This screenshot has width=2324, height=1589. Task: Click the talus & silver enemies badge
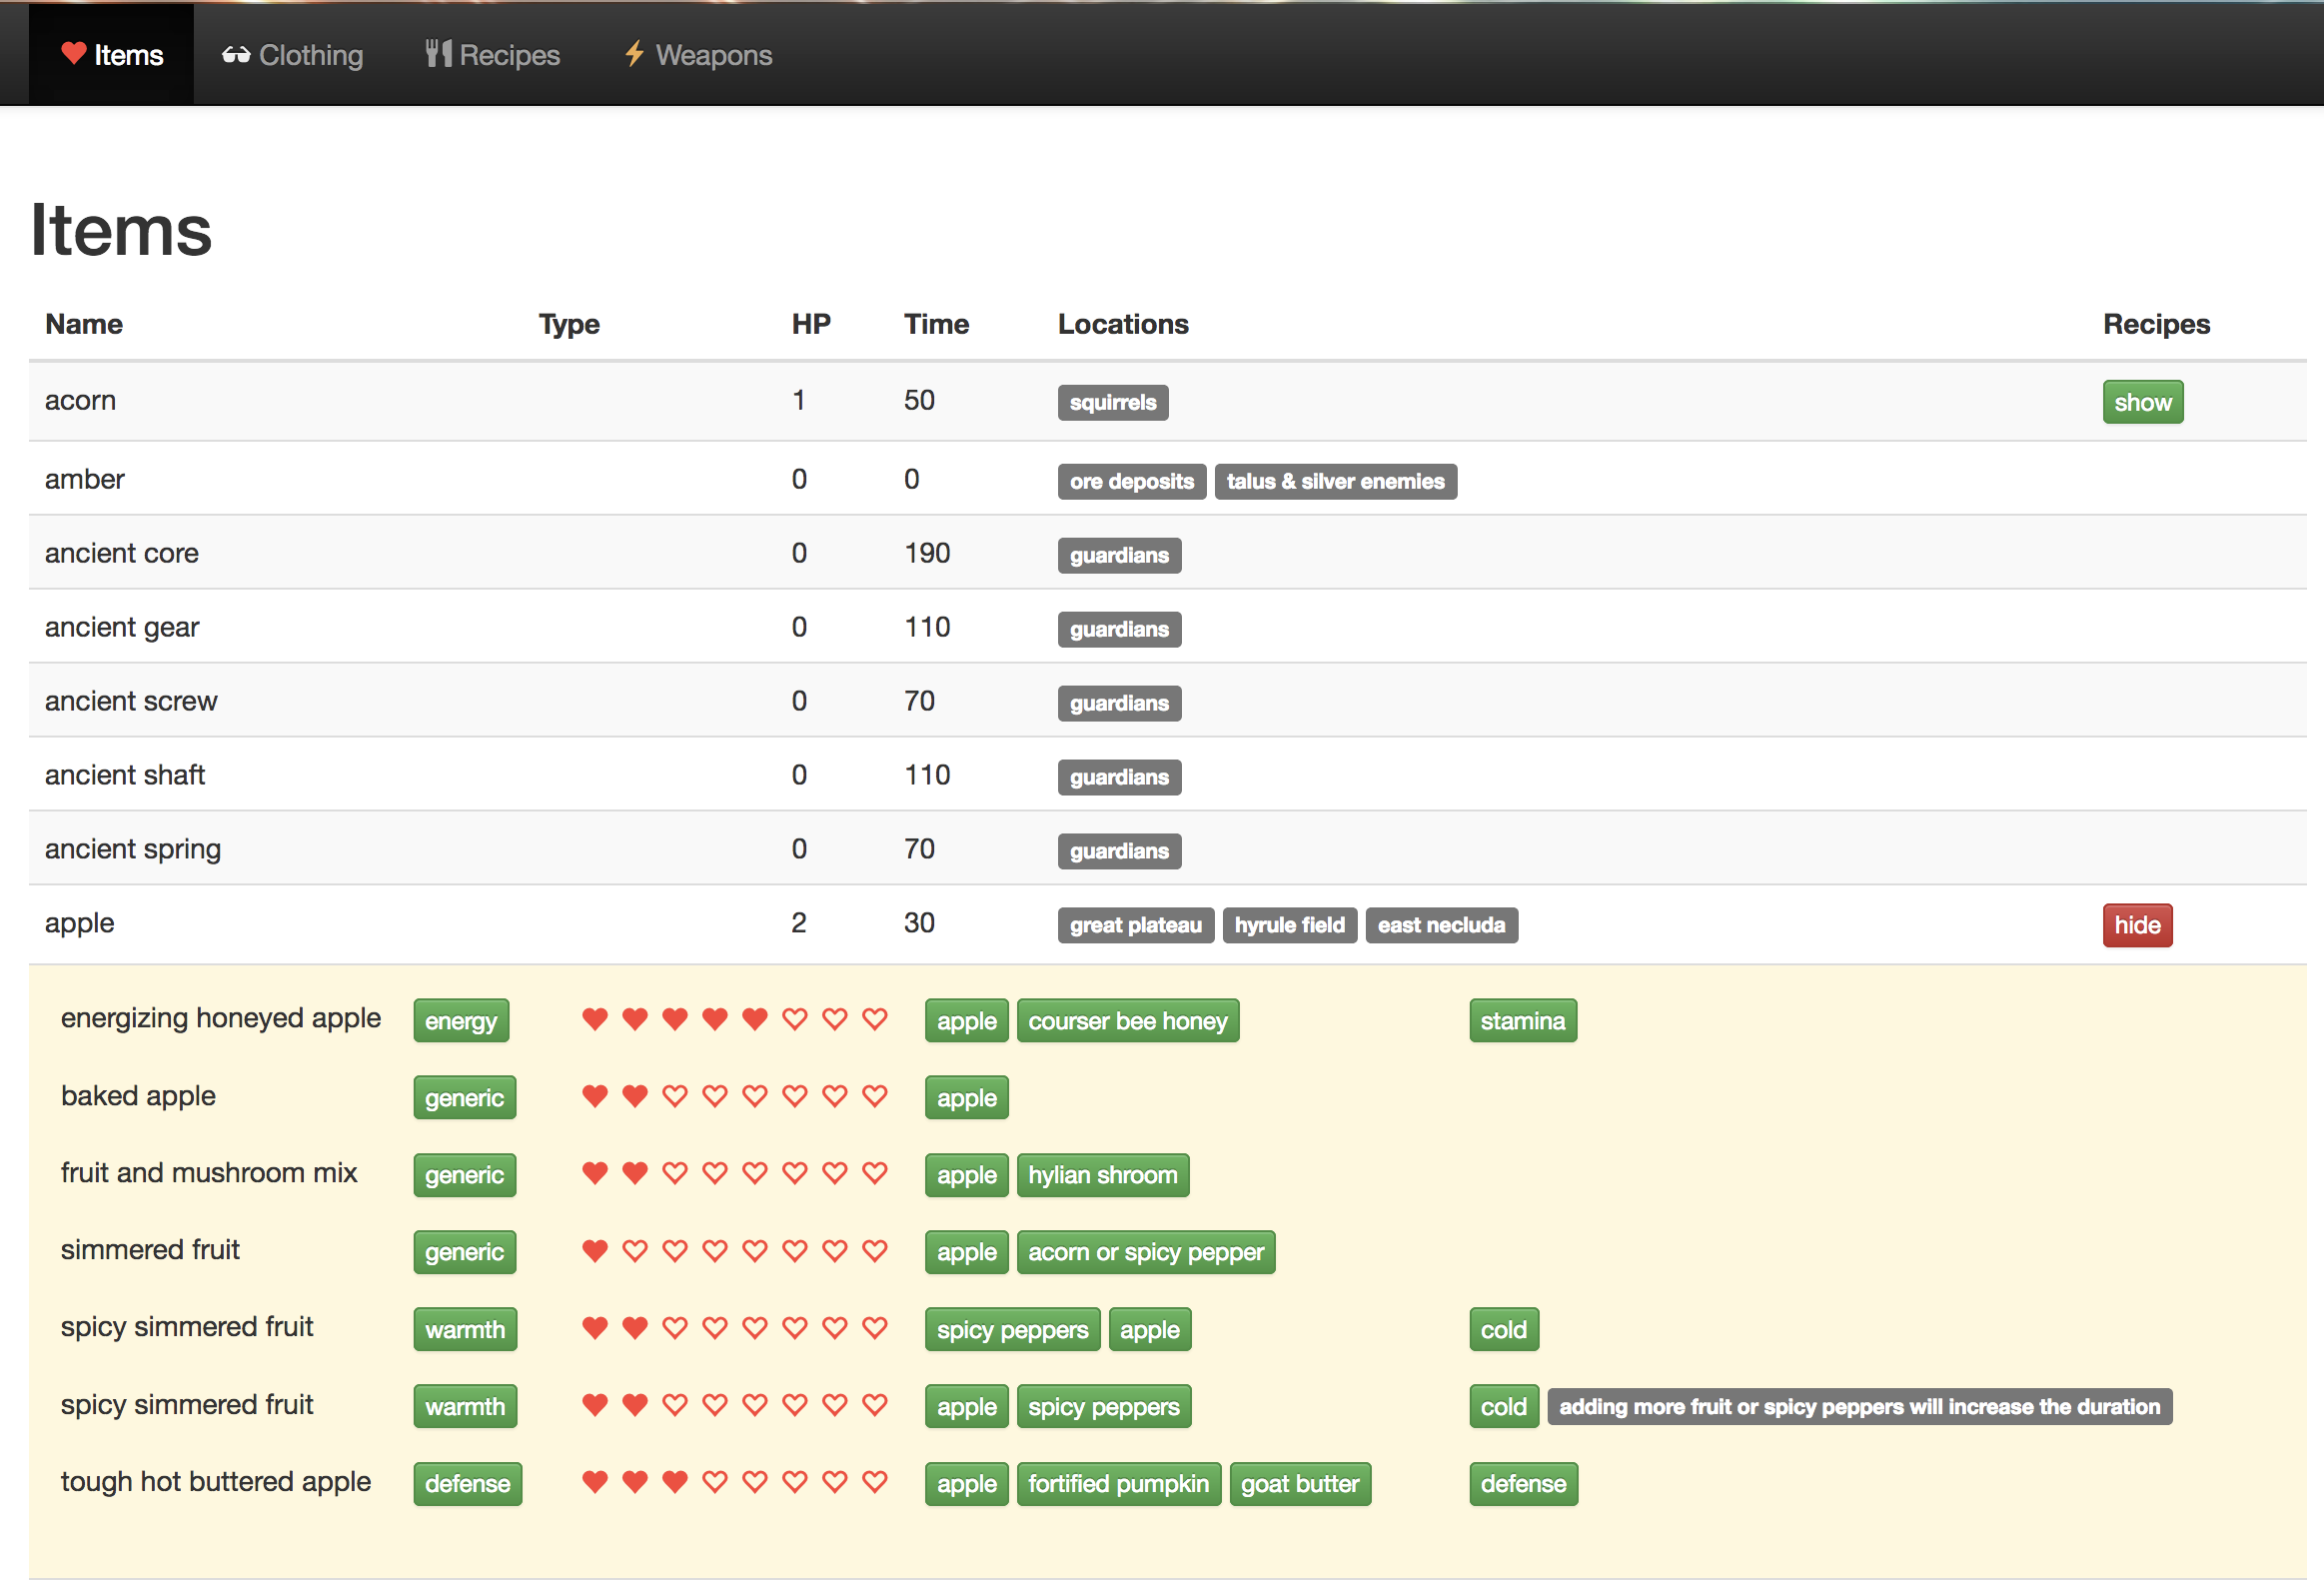tap(1334, 482)
